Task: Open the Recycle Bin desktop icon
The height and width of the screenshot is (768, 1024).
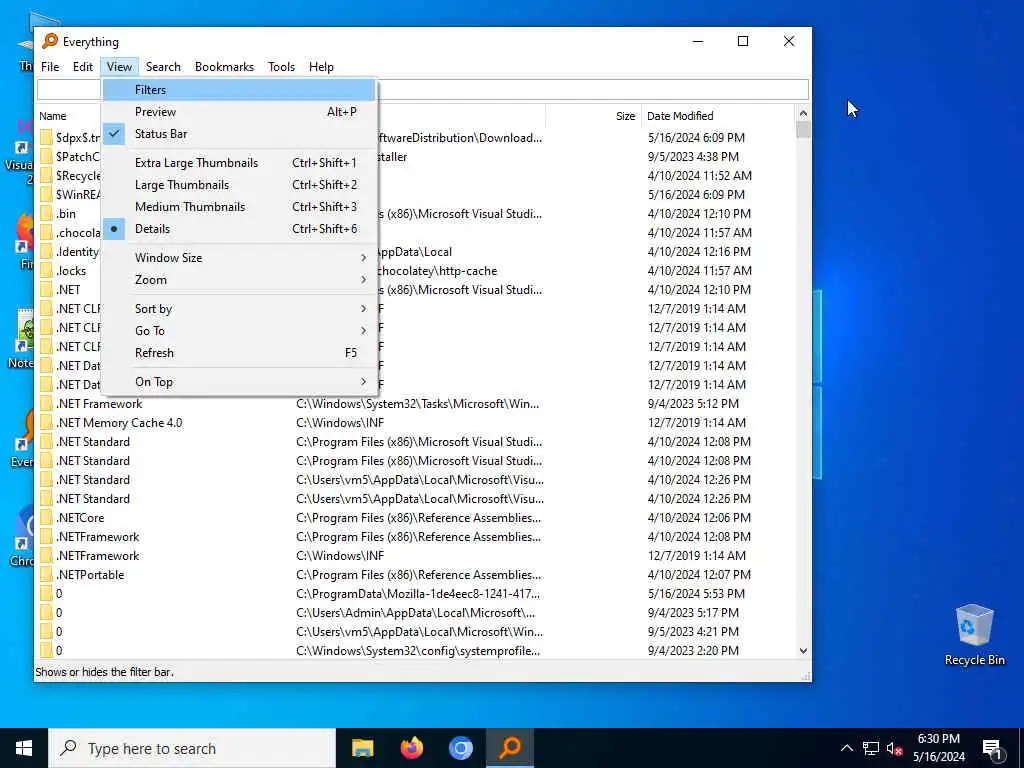Action: [x=974, y=635]
